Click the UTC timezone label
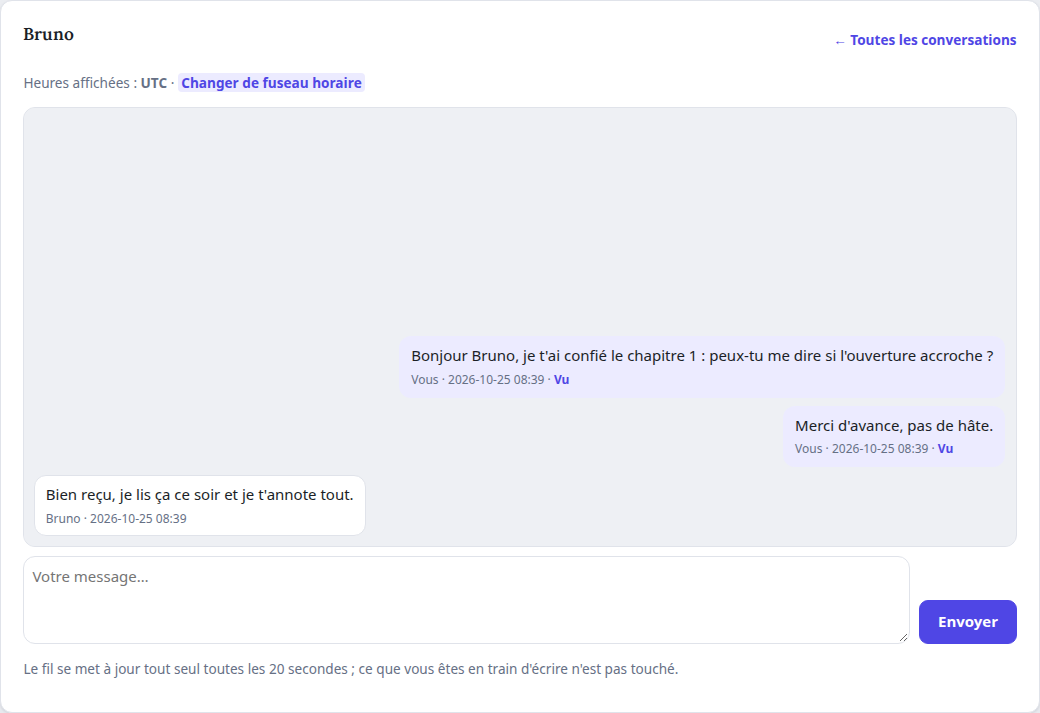The height and width of the screenshot is (713, 1040). pyautogui.click(x=154, y=83)
